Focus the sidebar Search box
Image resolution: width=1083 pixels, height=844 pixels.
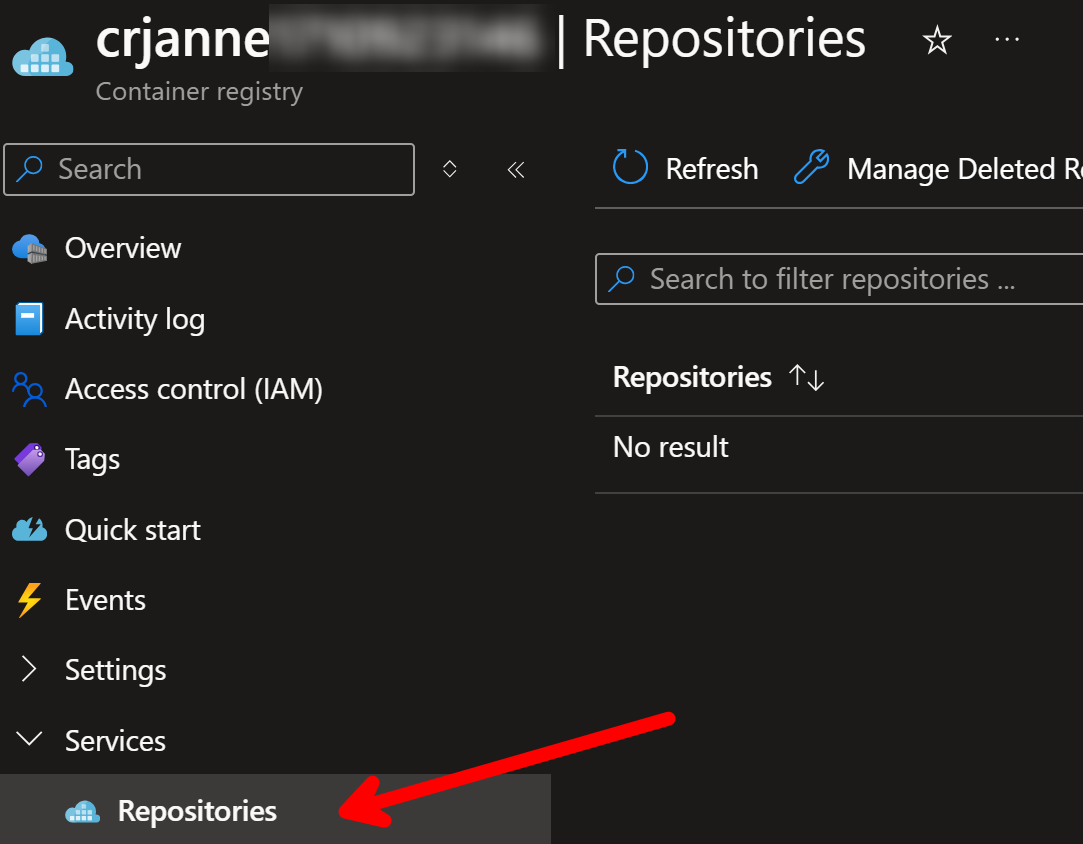[209, 169]
